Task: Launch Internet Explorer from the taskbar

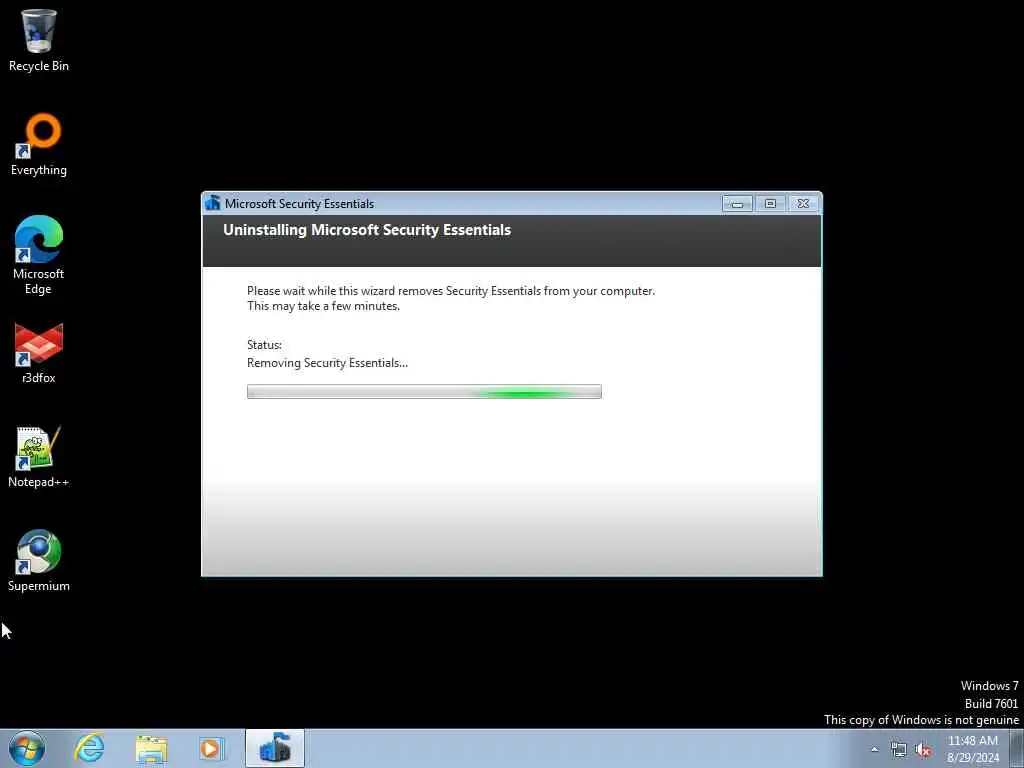Action: click(89, 748)
